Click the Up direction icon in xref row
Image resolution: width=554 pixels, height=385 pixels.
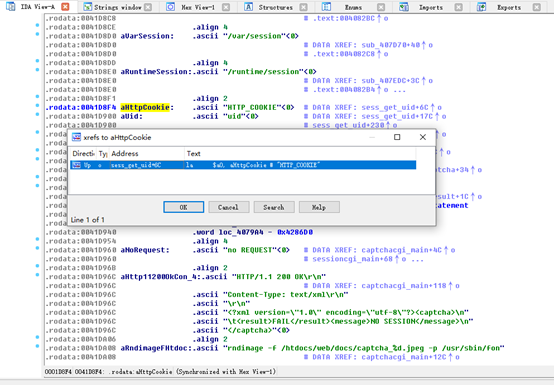[77, 165]
